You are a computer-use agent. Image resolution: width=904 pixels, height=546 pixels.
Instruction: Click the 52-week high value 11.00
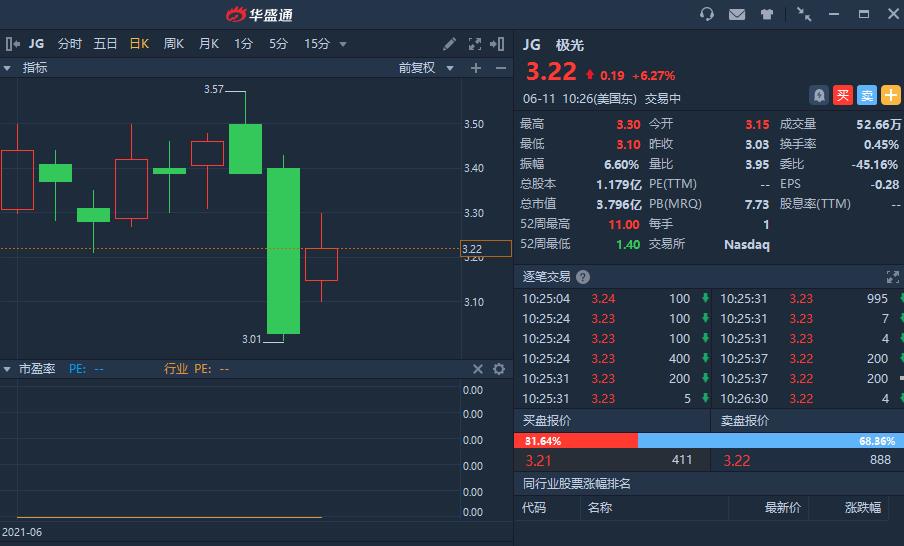[x=624, y=224]
